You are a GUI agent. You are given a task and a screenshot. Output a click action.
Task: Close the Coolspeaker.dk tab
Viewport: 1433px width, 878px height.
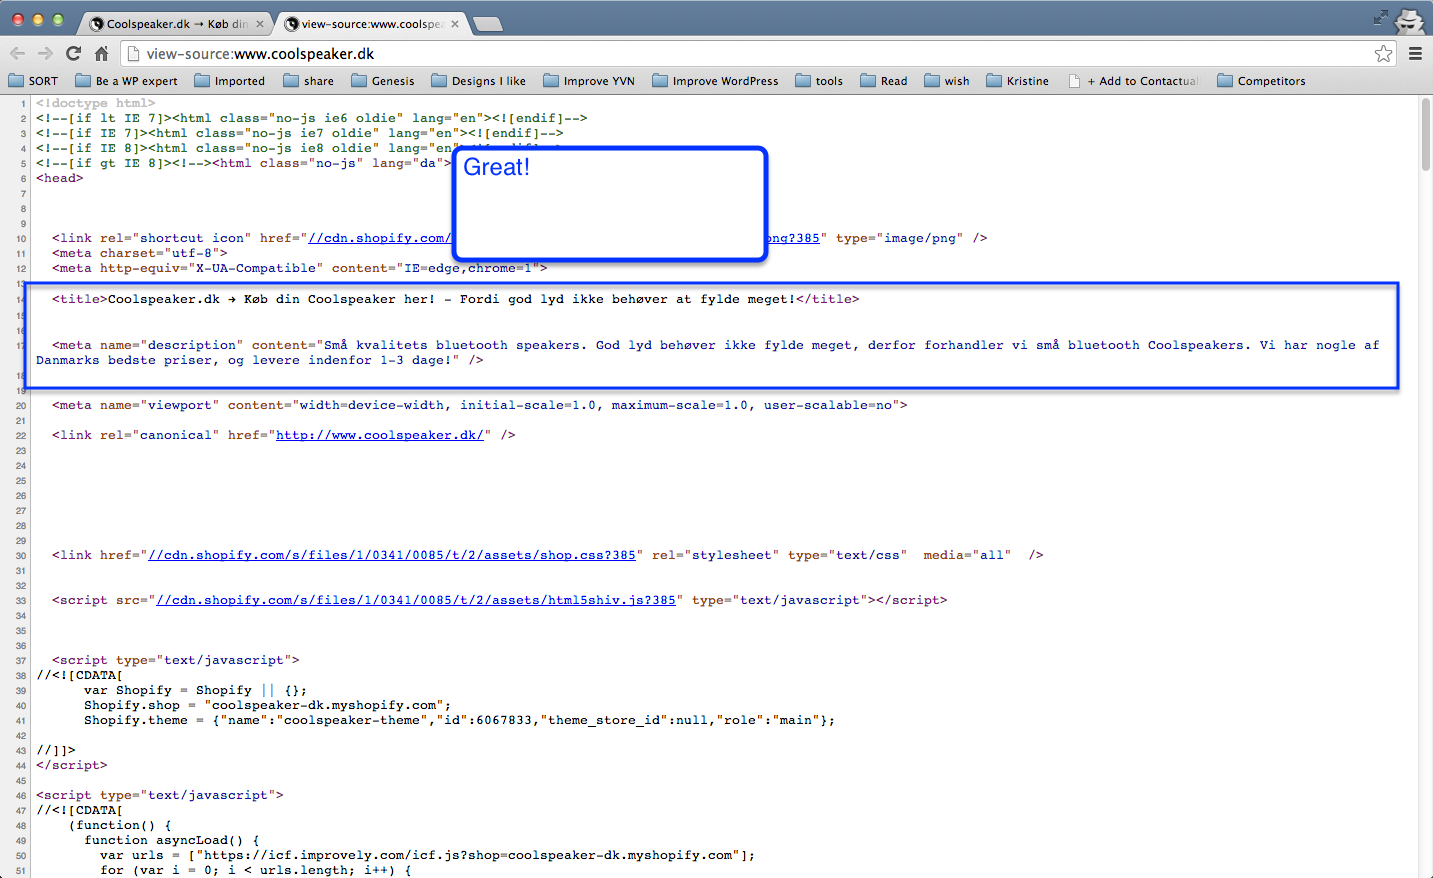(x=260, y=24)
